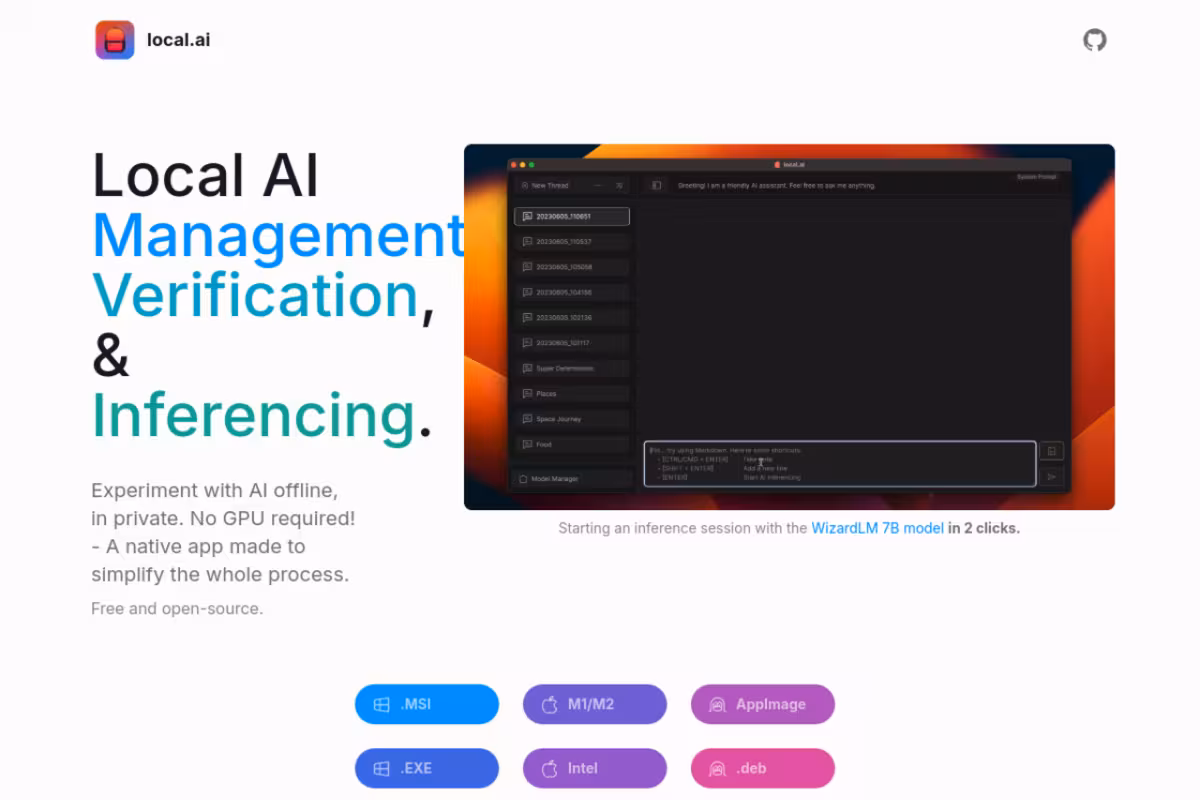Download the Linux .deb package
Viewport: 1200px width, 800px height.
(x=763, y=768)
